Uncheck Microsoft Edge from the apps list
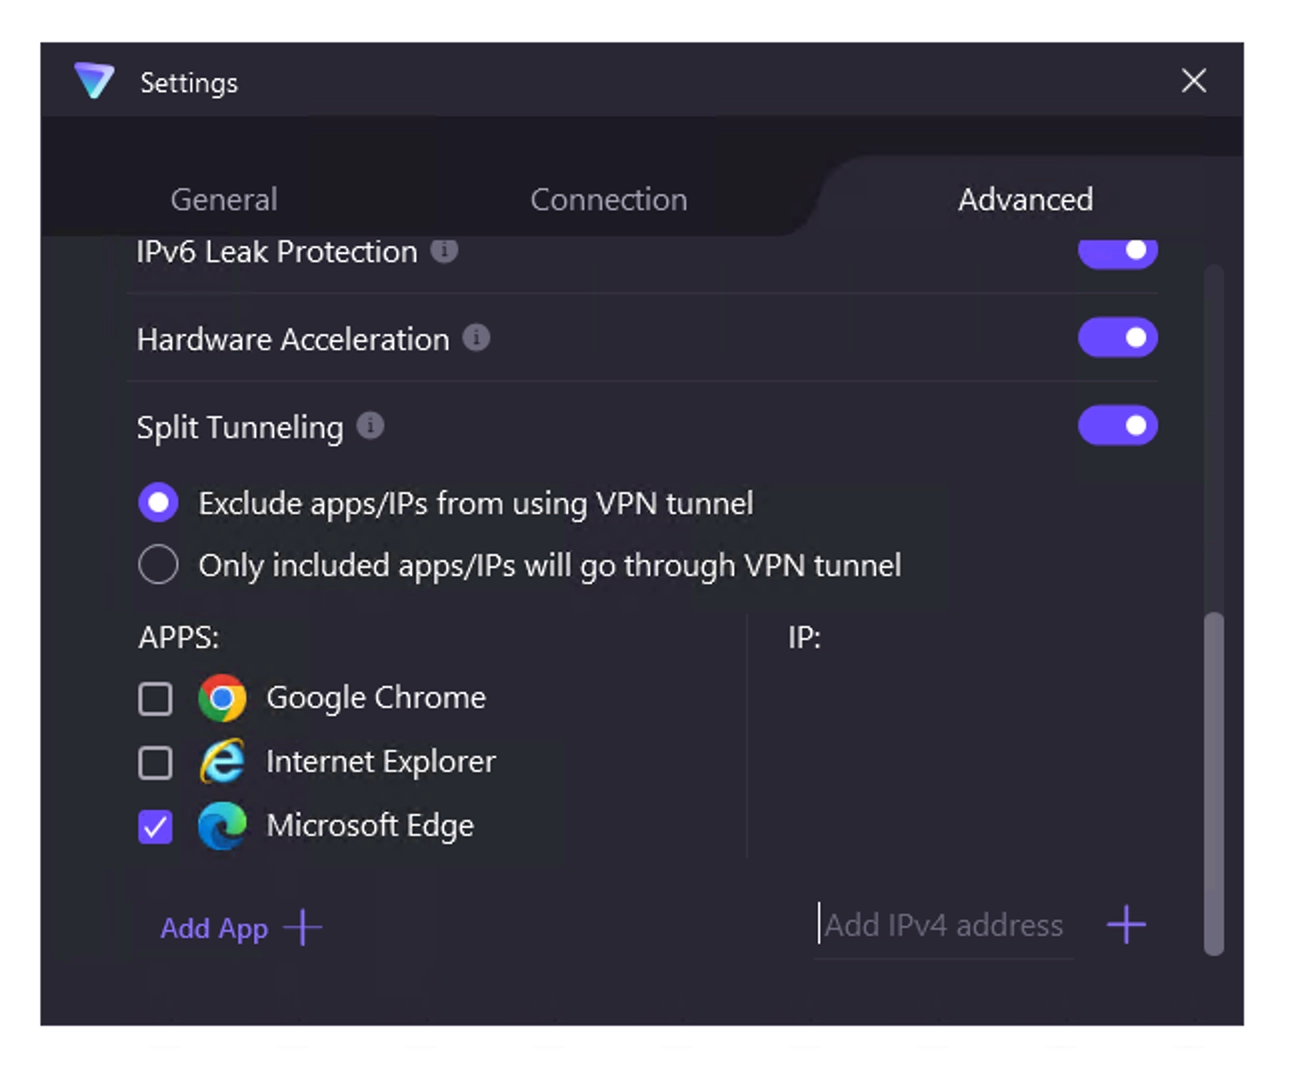1290x1086 pixels. [155, 826]
